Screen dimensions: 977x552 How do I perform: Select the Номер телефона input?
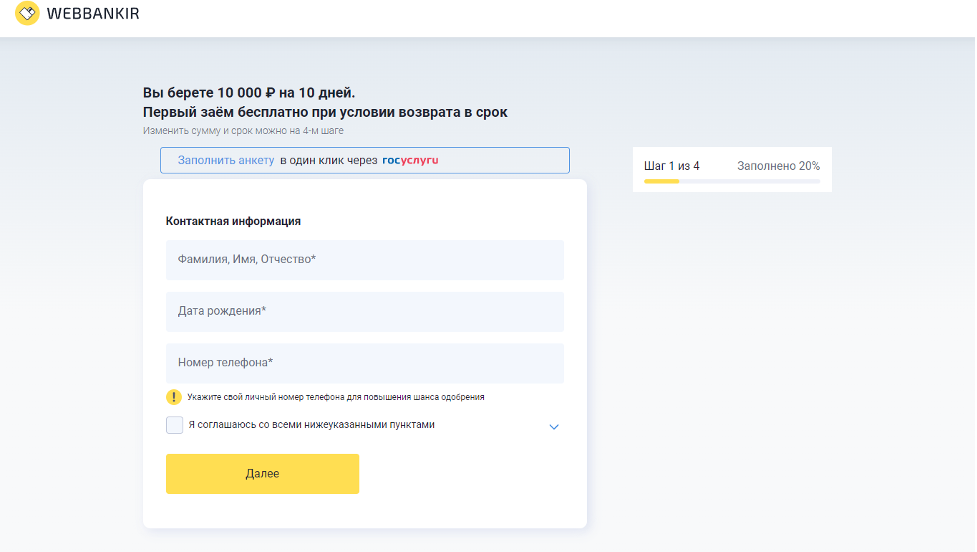click(364, 363)
